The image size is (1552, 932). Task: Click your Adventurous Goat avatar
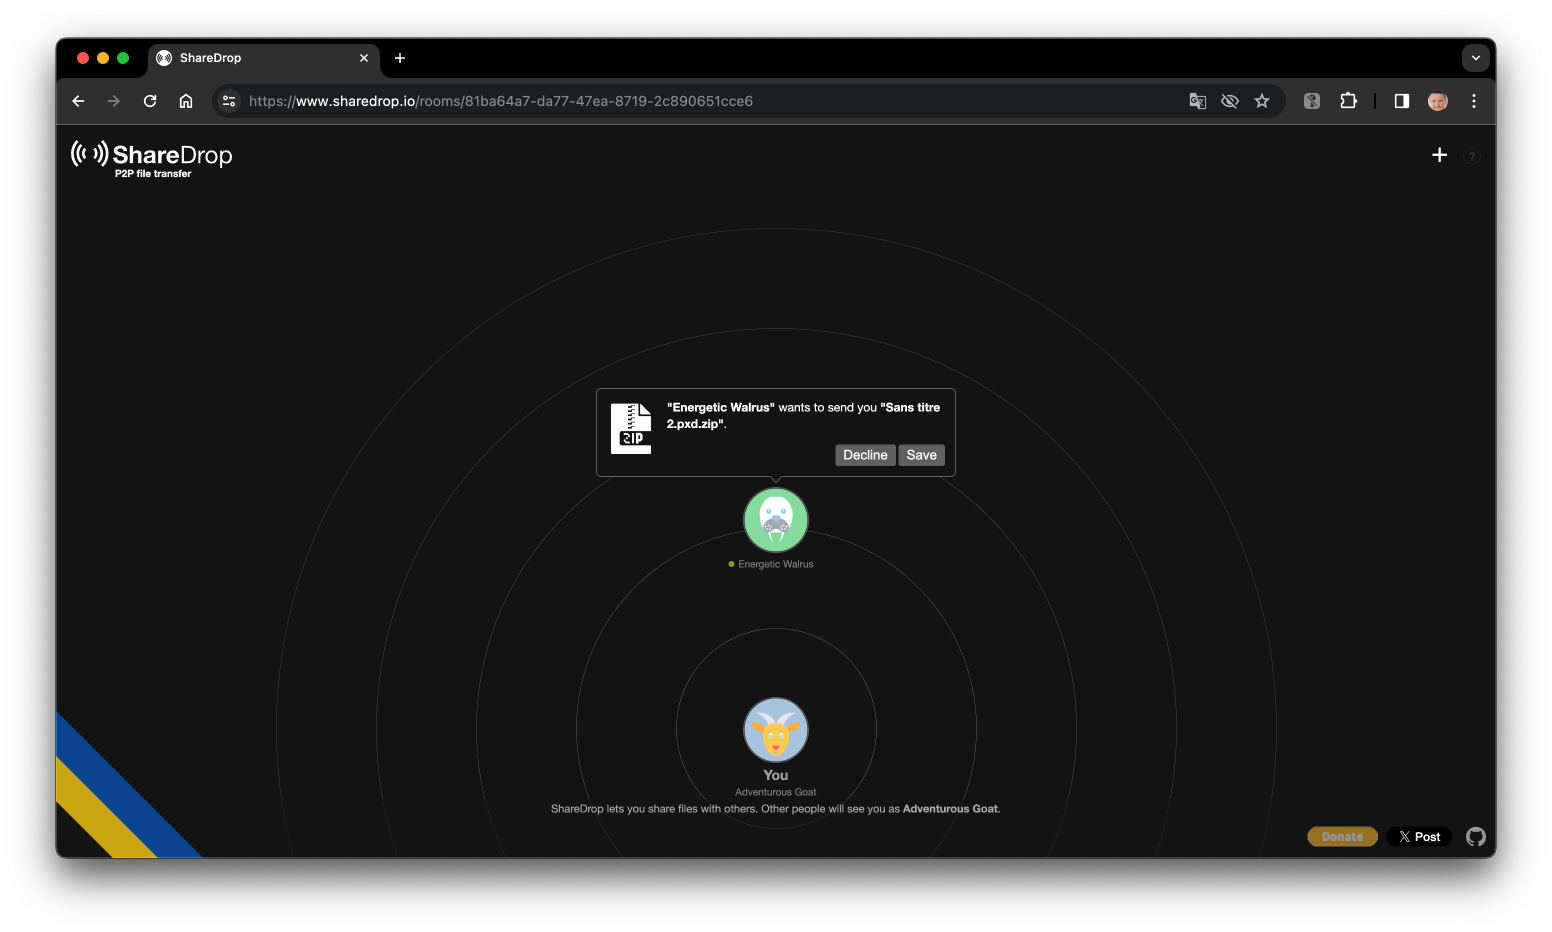point(775,730)
